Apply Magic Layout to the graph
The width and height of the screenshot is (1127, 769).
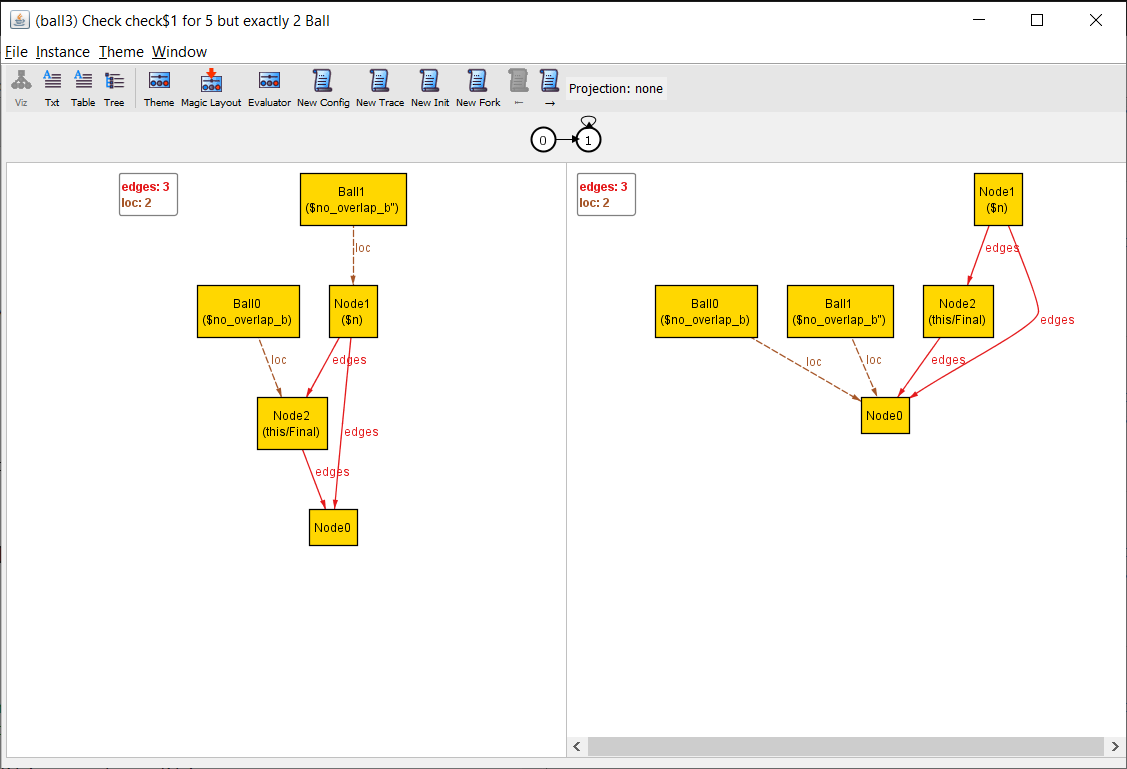211,88
